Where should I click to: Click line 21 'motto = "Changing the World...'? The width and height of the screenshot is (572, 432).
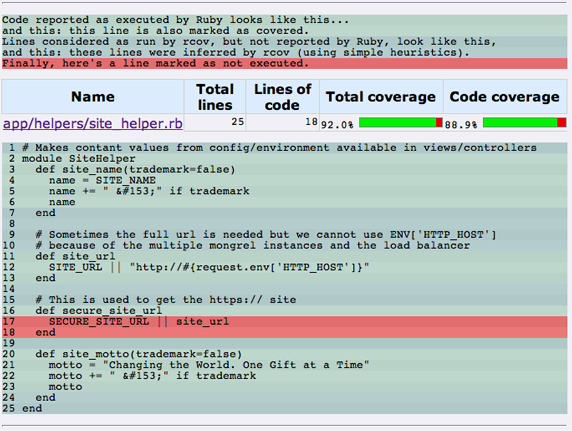click(285, 365)
